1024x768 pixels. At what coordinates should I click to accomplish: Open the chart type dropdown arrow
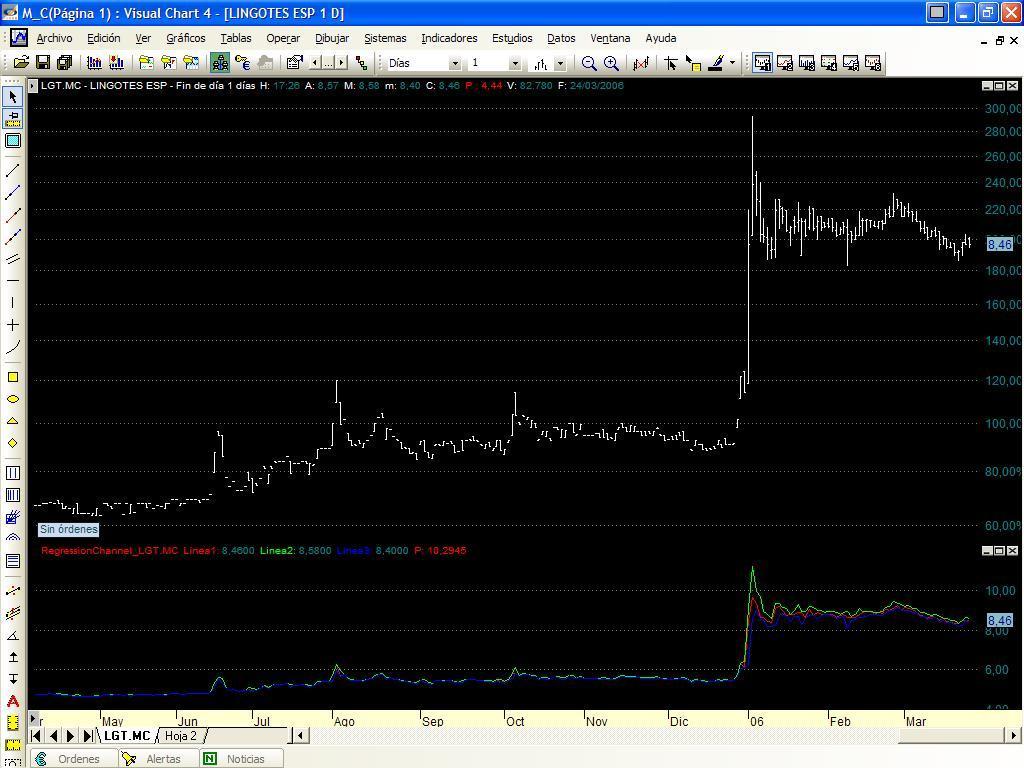[560, 63]
